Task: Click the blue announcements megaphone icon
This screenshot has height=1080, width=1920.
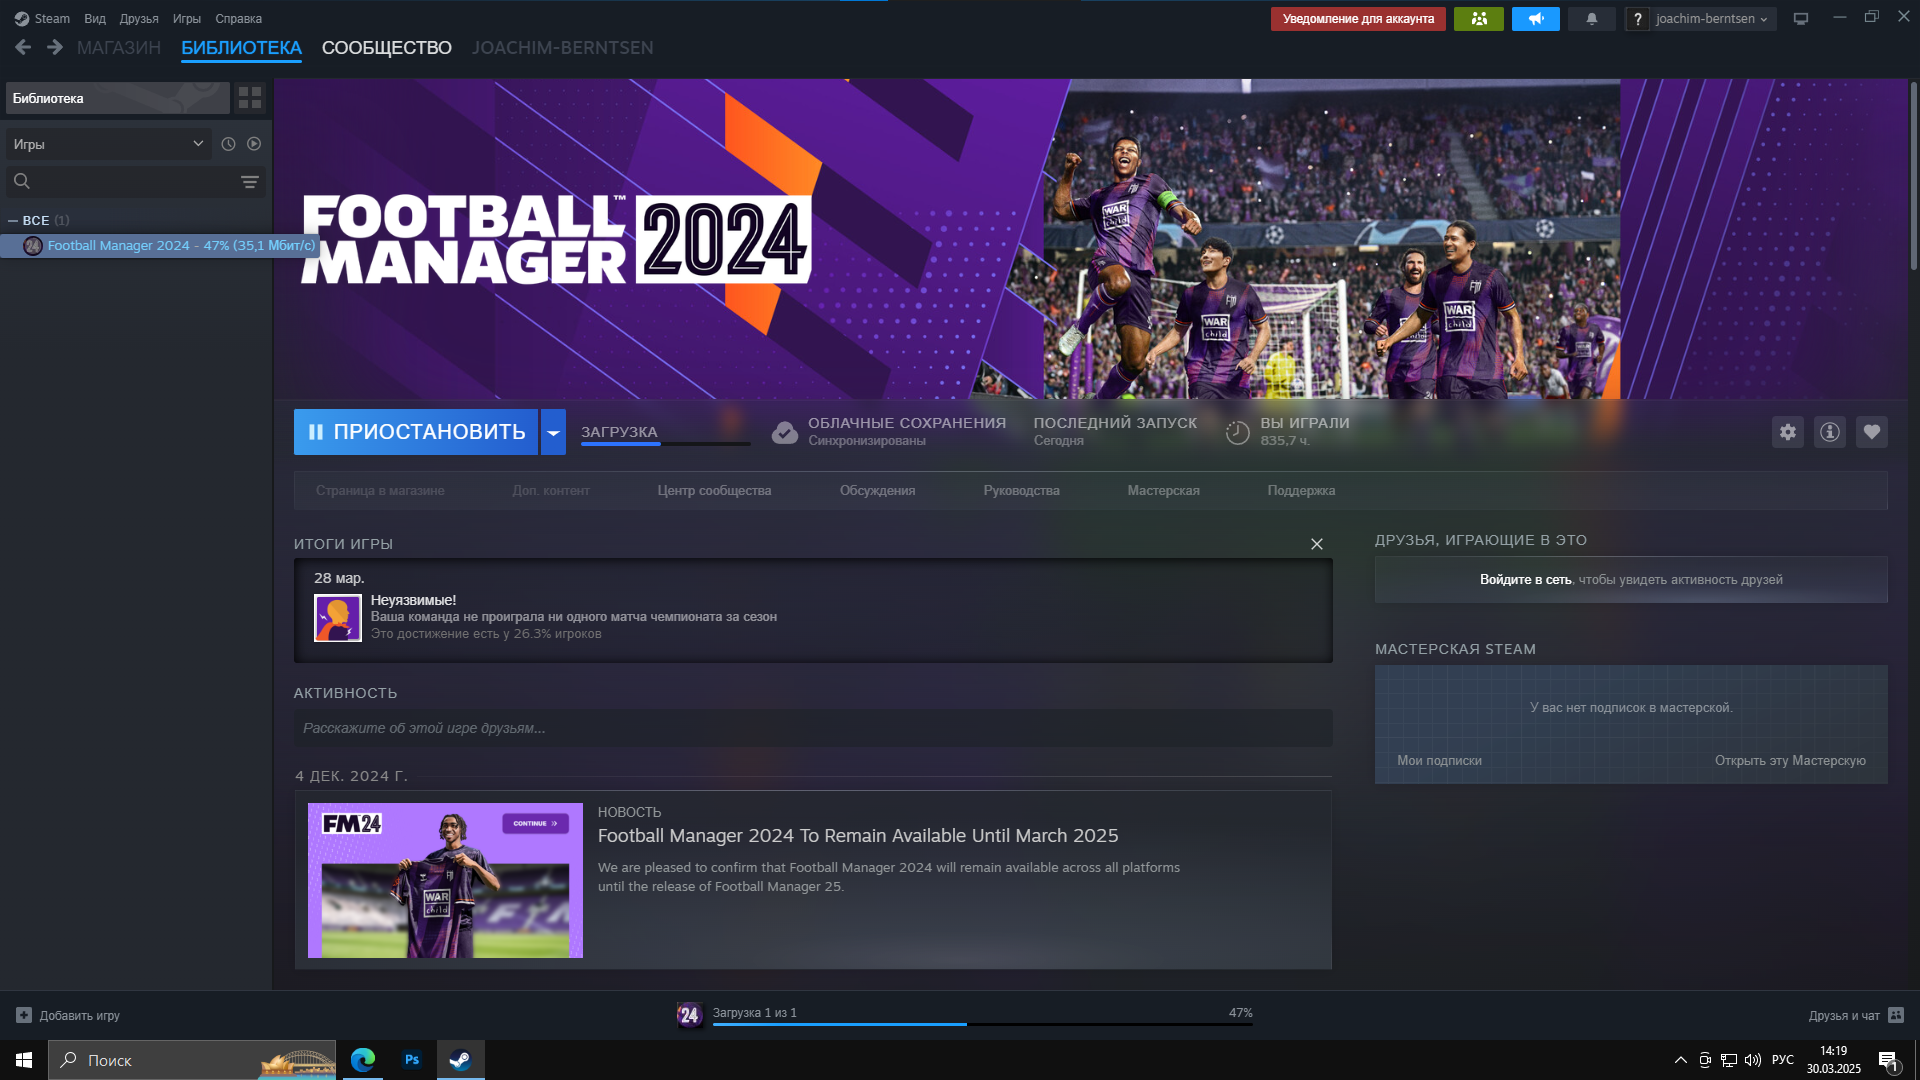Action: 1535,19
